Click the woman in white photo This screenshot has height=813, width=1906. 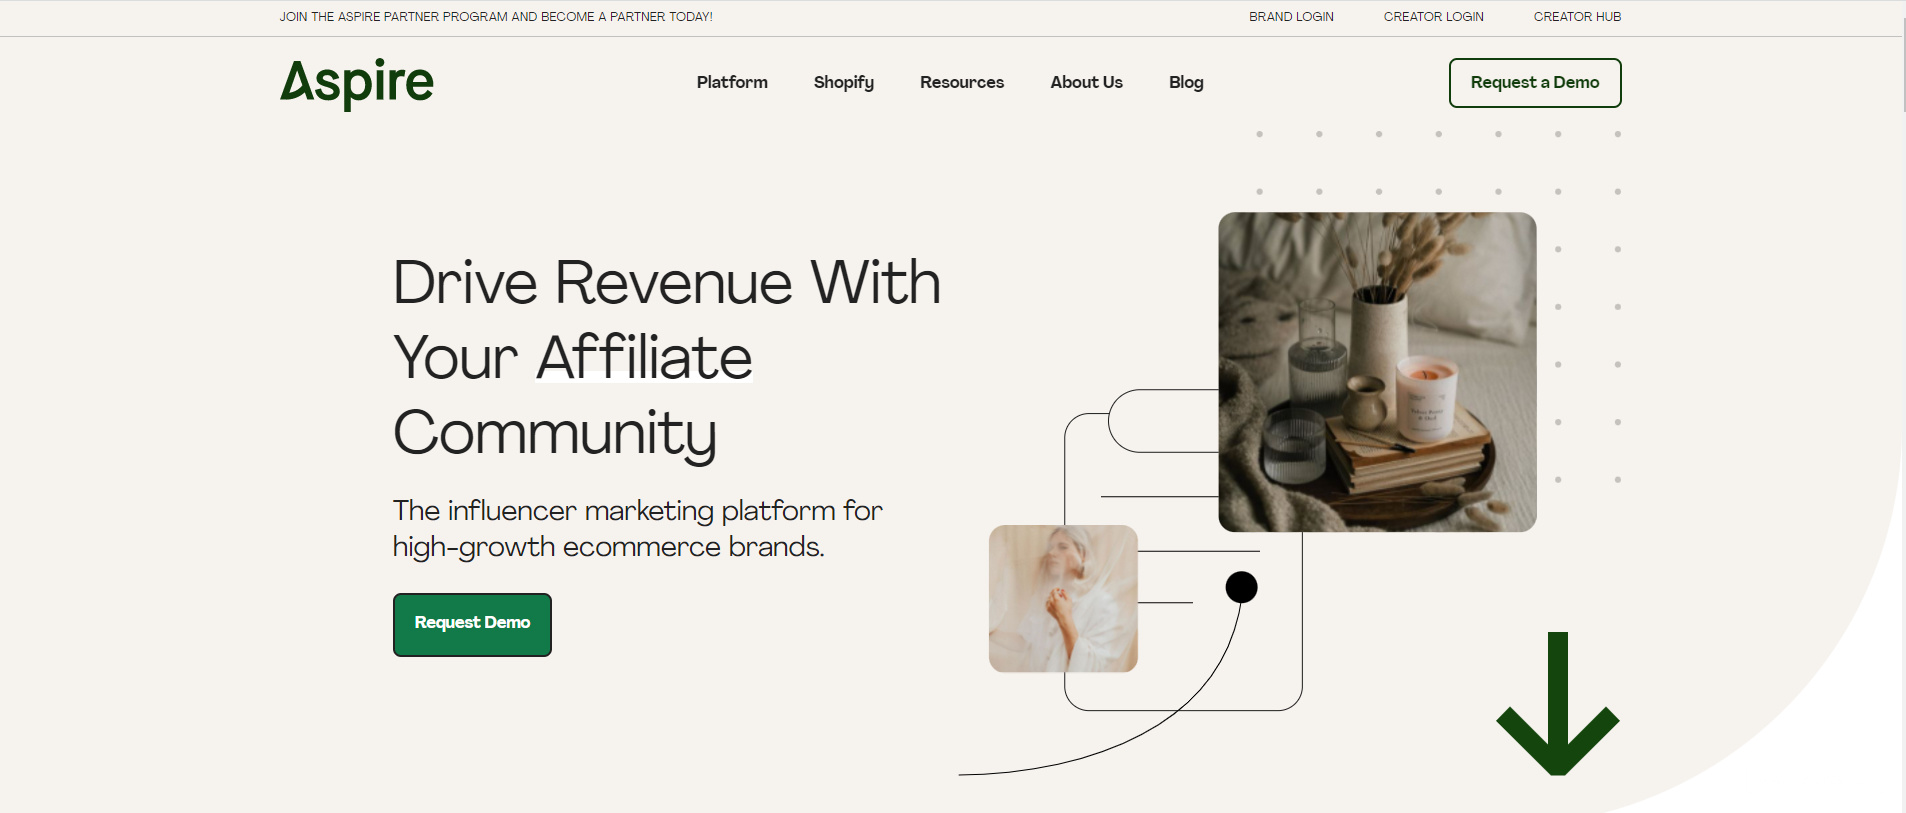1063,598
